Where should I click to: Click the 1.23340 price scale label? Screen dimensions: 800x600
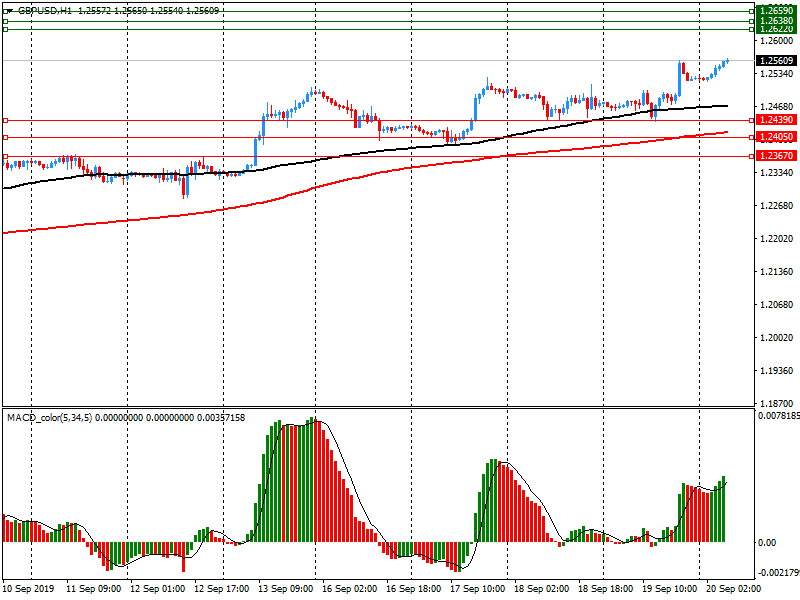[777, 173]
